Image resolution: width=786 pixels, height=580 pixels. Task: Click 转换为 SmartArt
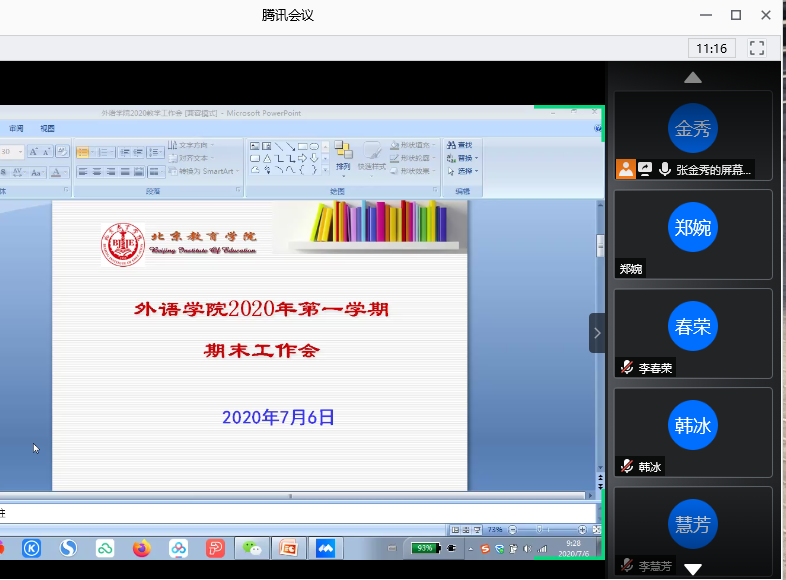(x=204, y=171)
